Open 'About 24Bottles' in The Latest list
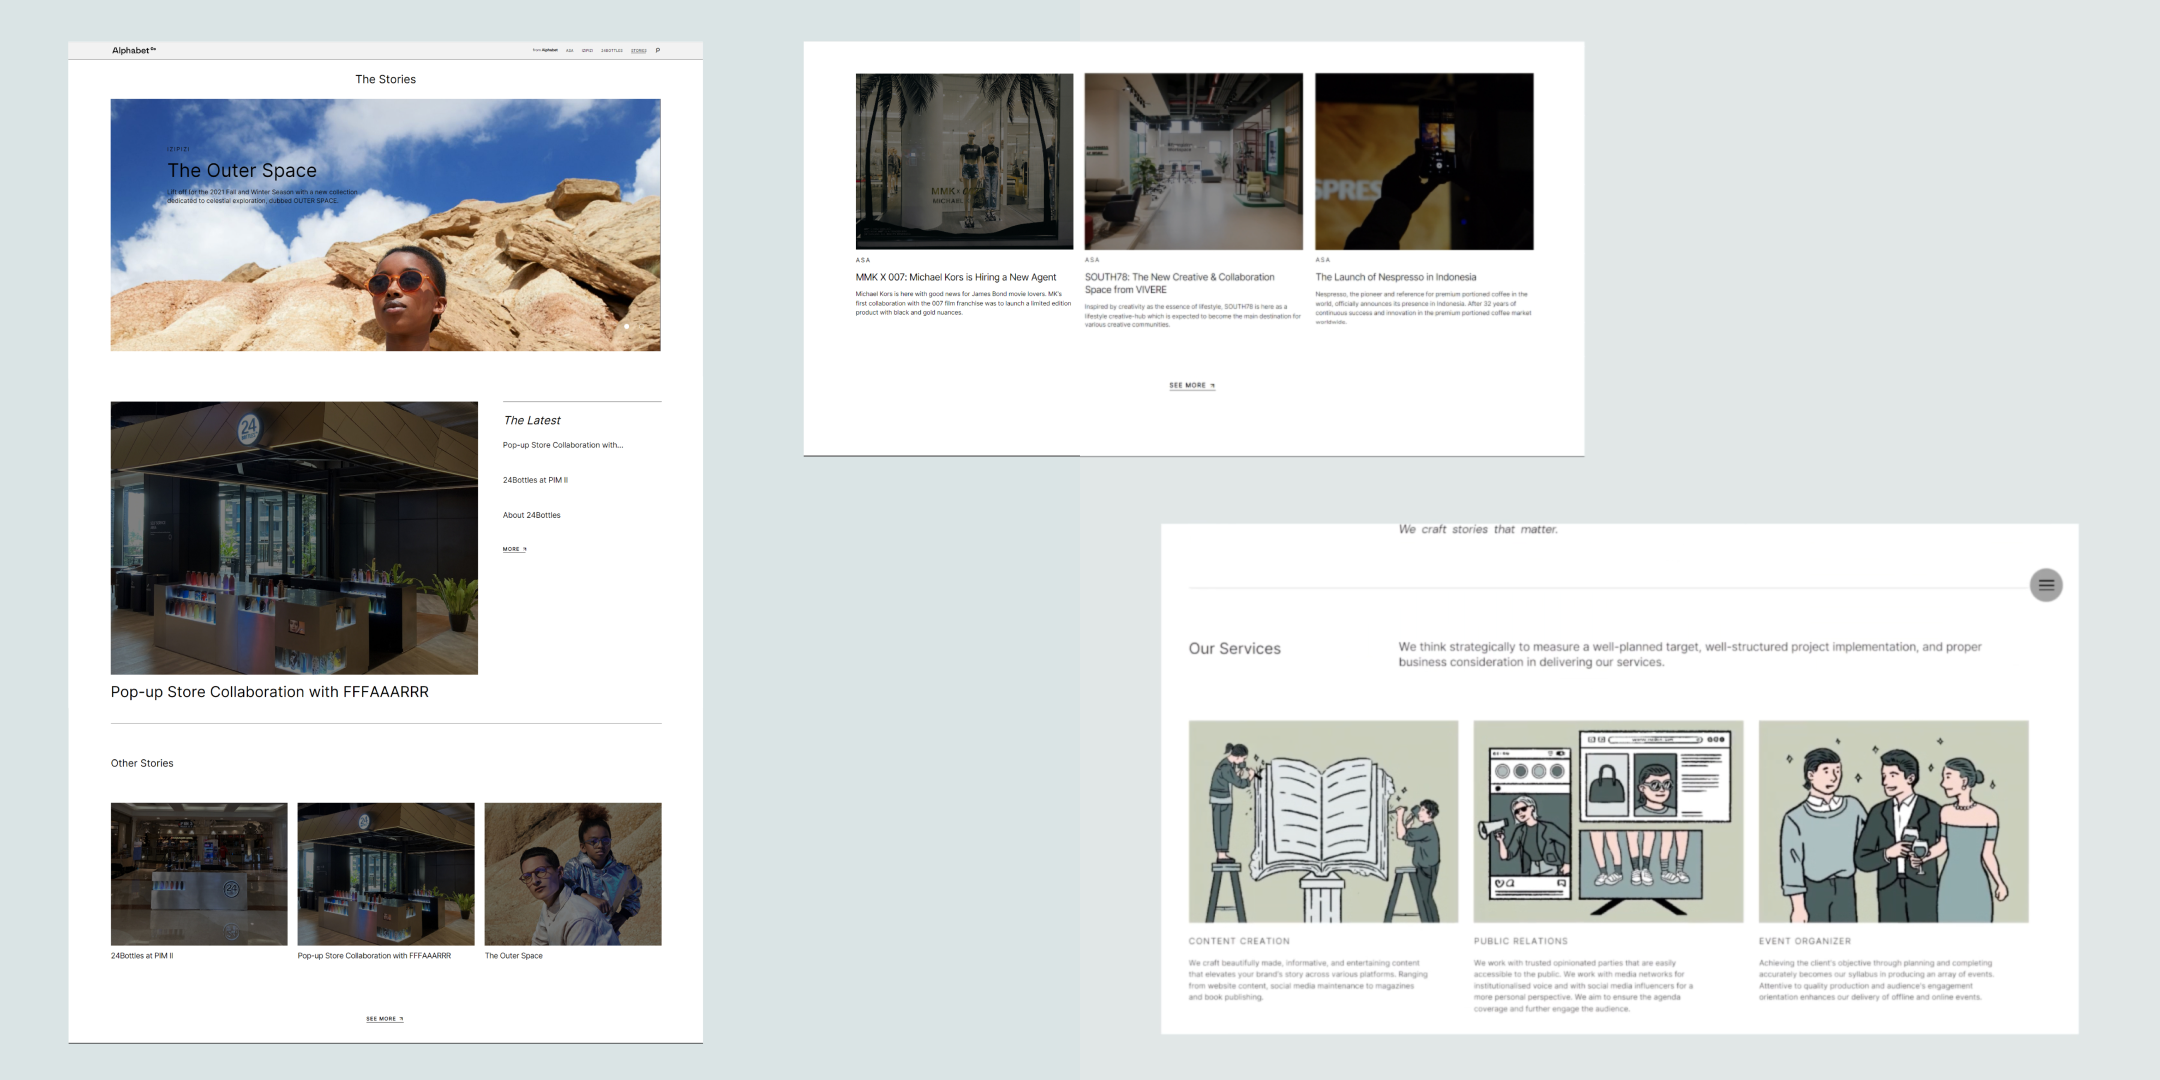This screenshot has height=1080, width=2160. pos(531,515)
